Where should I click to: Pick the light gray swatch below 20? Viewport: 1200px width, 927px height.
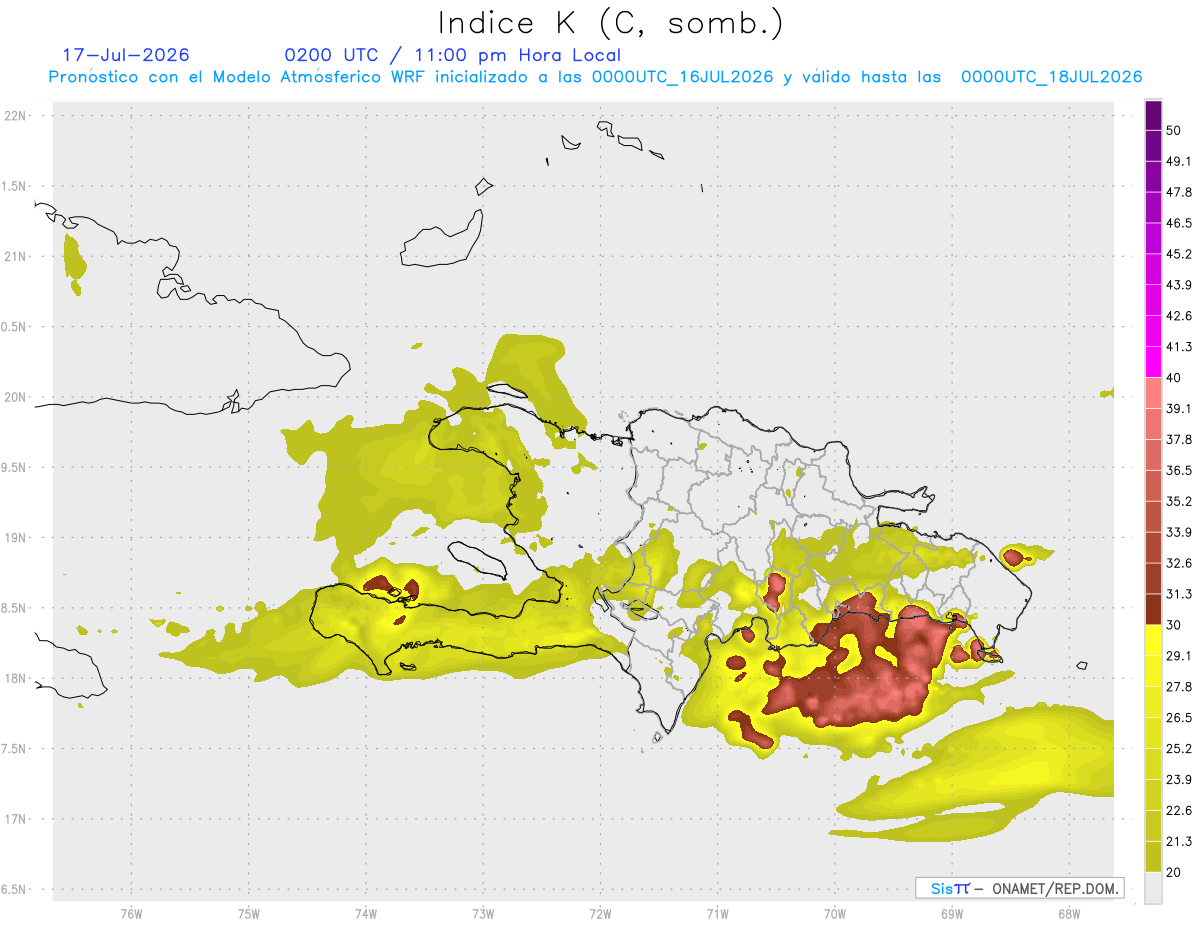tap(1153, 888)
